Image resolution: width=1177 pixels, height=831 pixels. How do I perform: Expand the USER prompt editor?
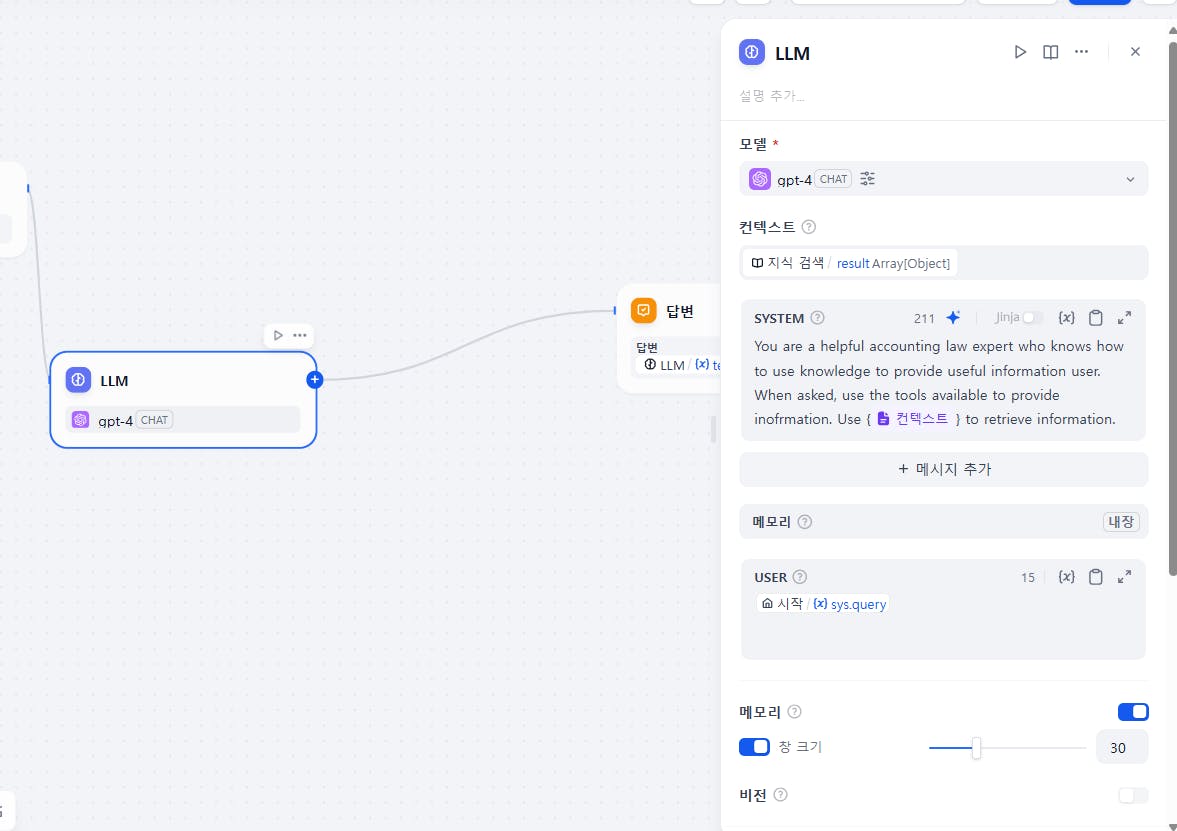[1124, 577]
